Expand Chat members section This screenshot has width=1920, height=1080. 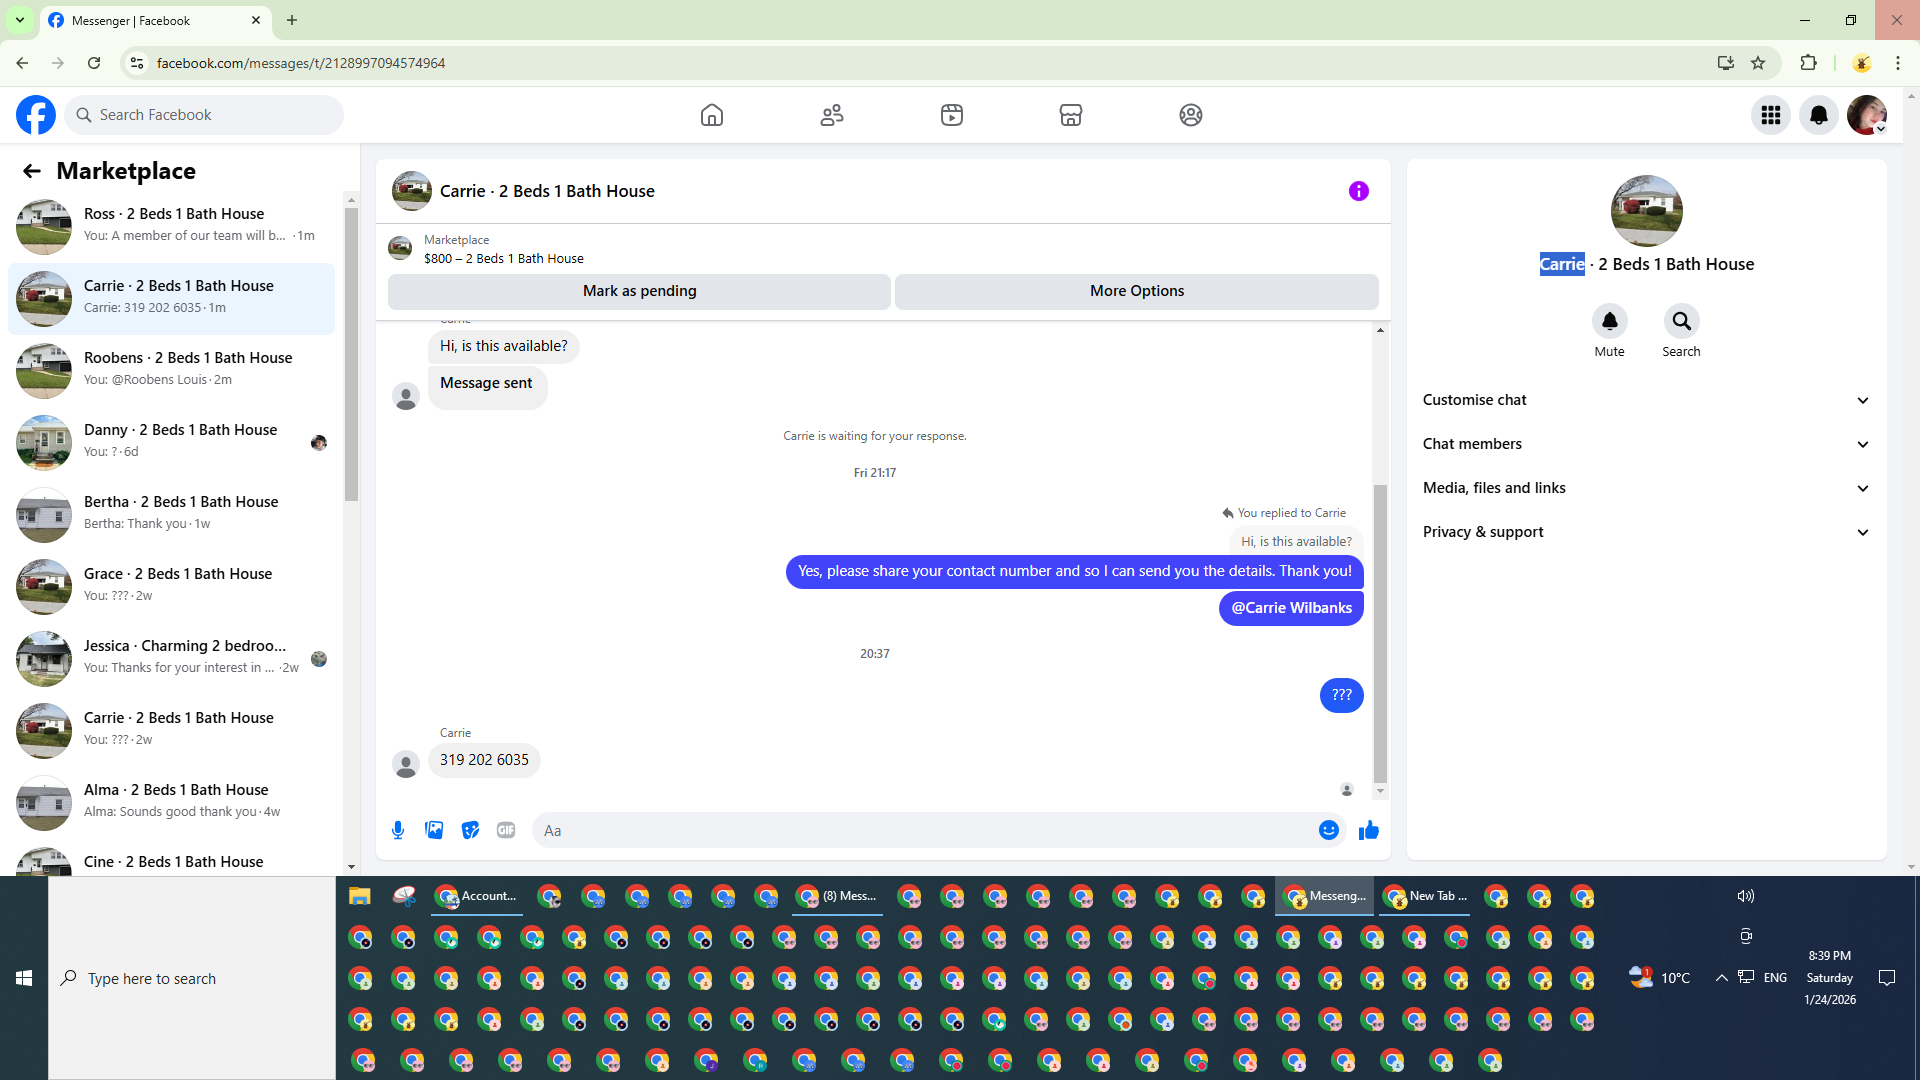coord(1646,444)
